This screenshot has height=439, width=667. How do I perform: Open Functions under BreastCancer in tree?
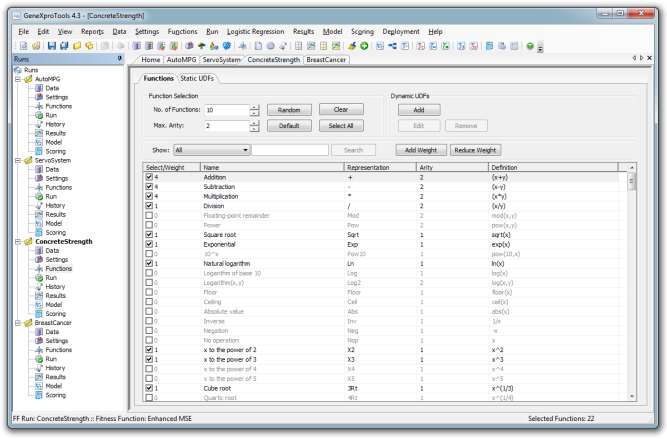(x=59, y=350)
